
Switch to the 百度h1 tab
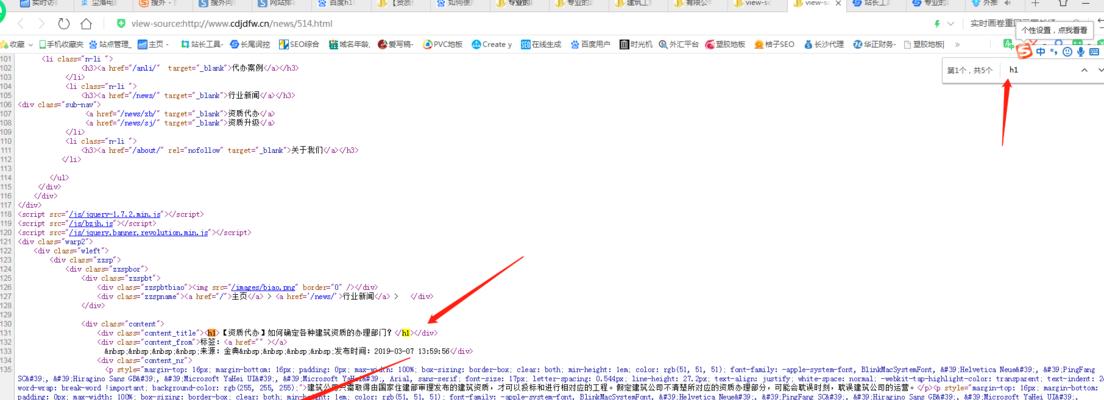pyautogui.click(x=341, y=4)
